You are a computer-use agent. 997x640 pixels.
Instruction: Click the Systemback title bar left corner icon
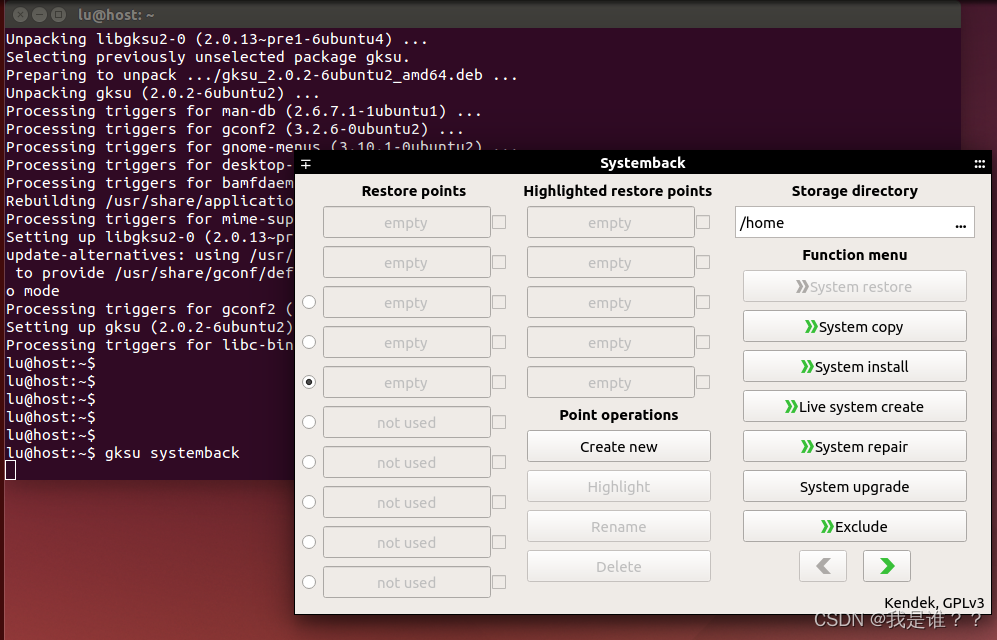coord(306,164)
